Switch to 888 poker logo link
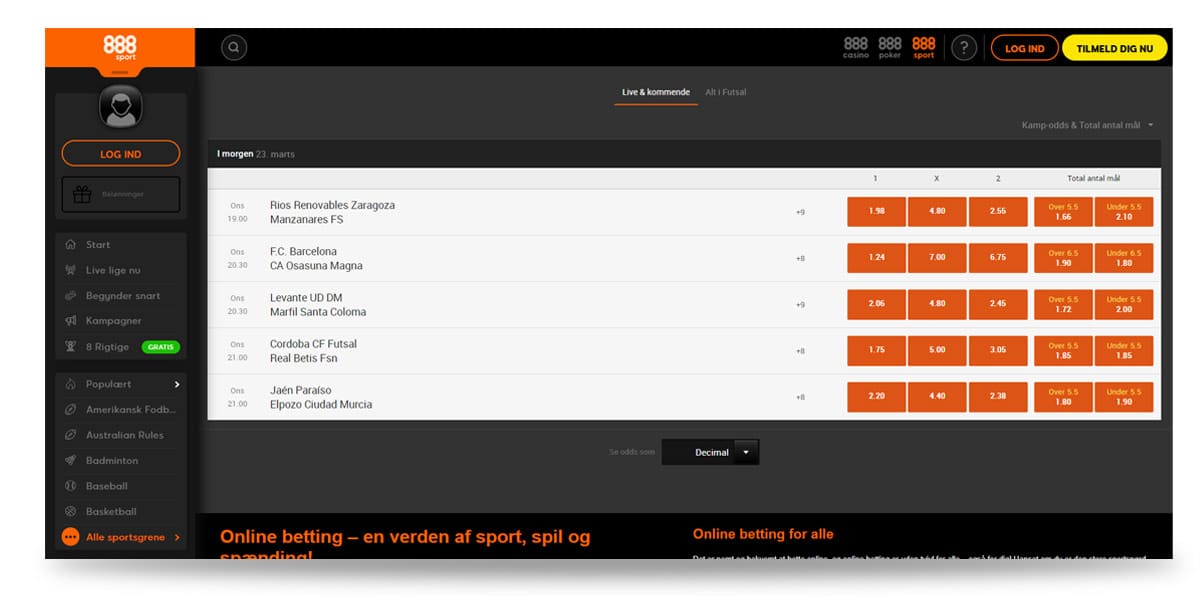The width and height of the screenshot is (1200, 596). [x=890, y=48]
